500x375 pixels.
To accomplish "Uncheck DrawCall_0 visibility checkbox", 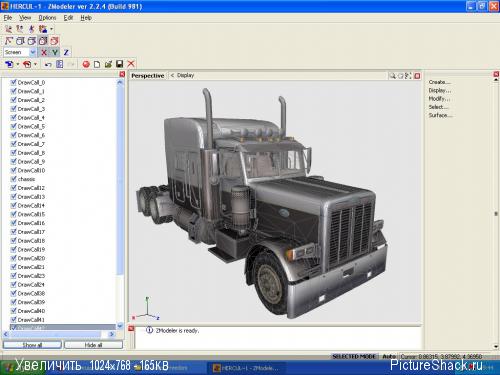I will [x=14, y=82].
